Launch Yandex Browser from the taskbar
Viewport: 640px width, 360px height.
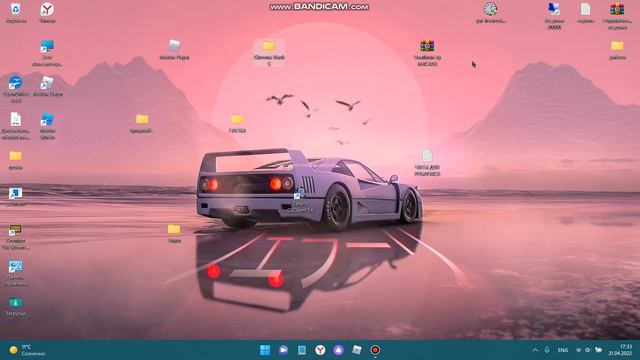click(x=320, y=350)
